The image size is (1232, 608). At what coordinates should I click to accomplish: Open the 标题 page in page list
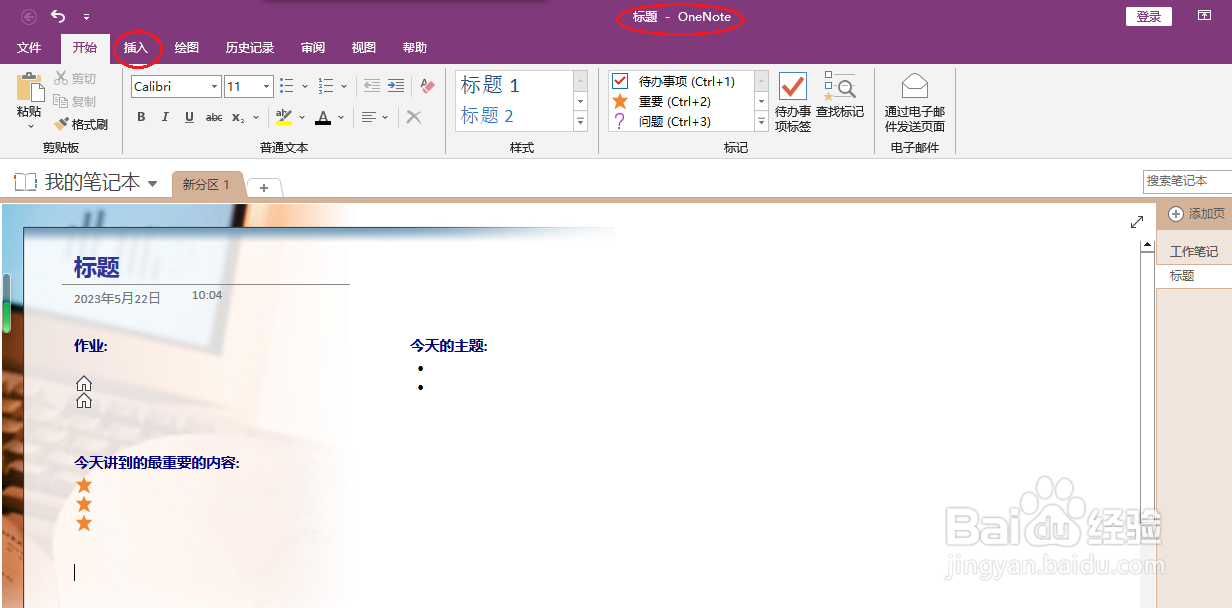pyautogui.click(x=1194, y=276)
